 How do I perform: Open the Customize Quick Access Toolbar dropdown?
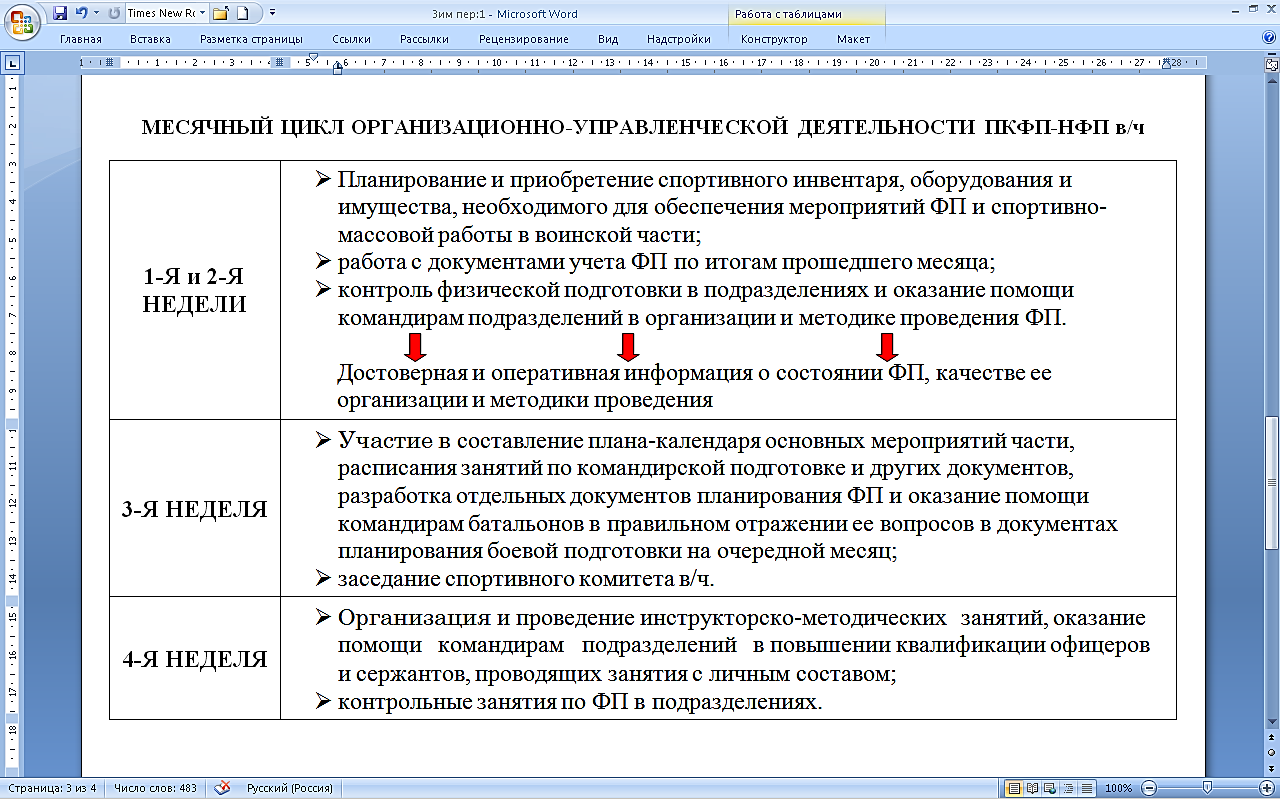[273, 14]
